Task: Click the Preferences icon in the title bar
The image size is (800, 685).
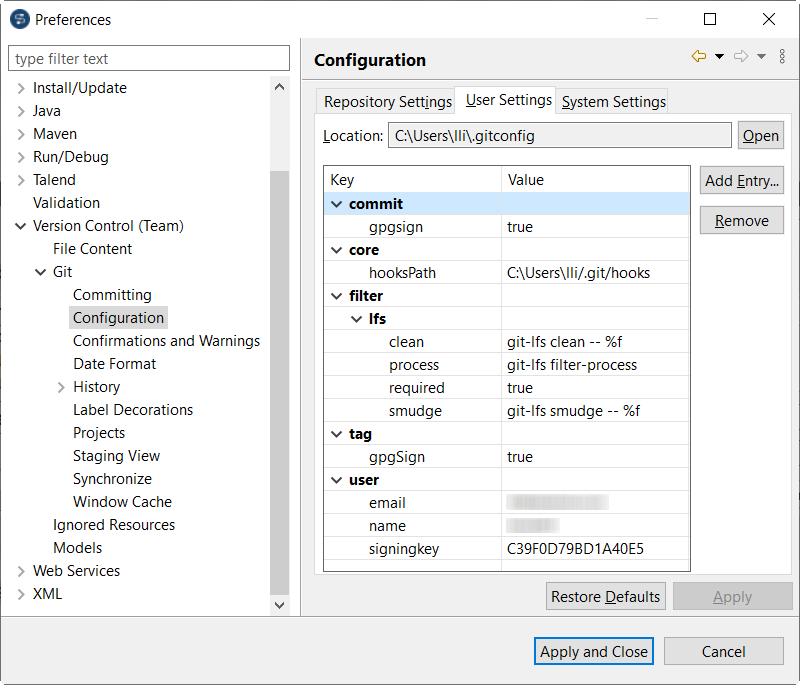Action: point(20,19)
